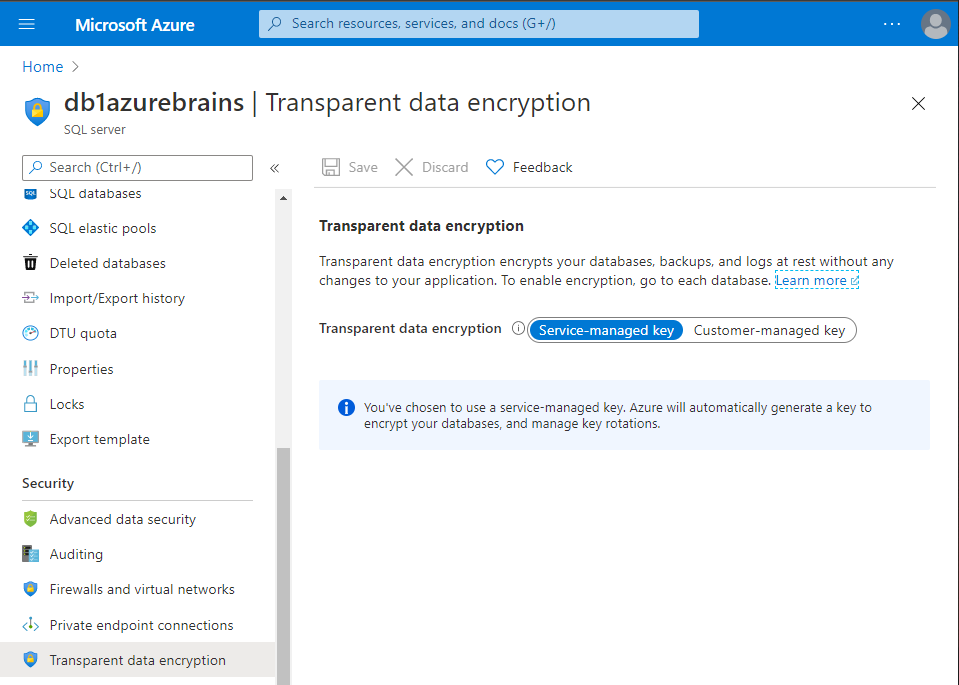Click the bold 'Transparent data encryption' heading
The height and width of the screenshot is (685, 959).
coord(421,226)
